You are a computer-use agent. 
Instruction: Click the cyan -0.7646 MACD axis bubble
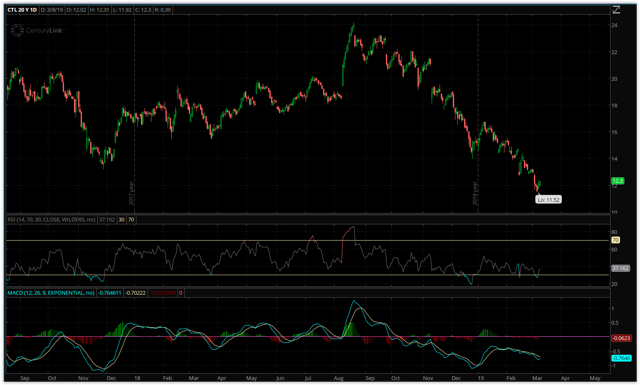pyautogui.click(x=621, y=358)
